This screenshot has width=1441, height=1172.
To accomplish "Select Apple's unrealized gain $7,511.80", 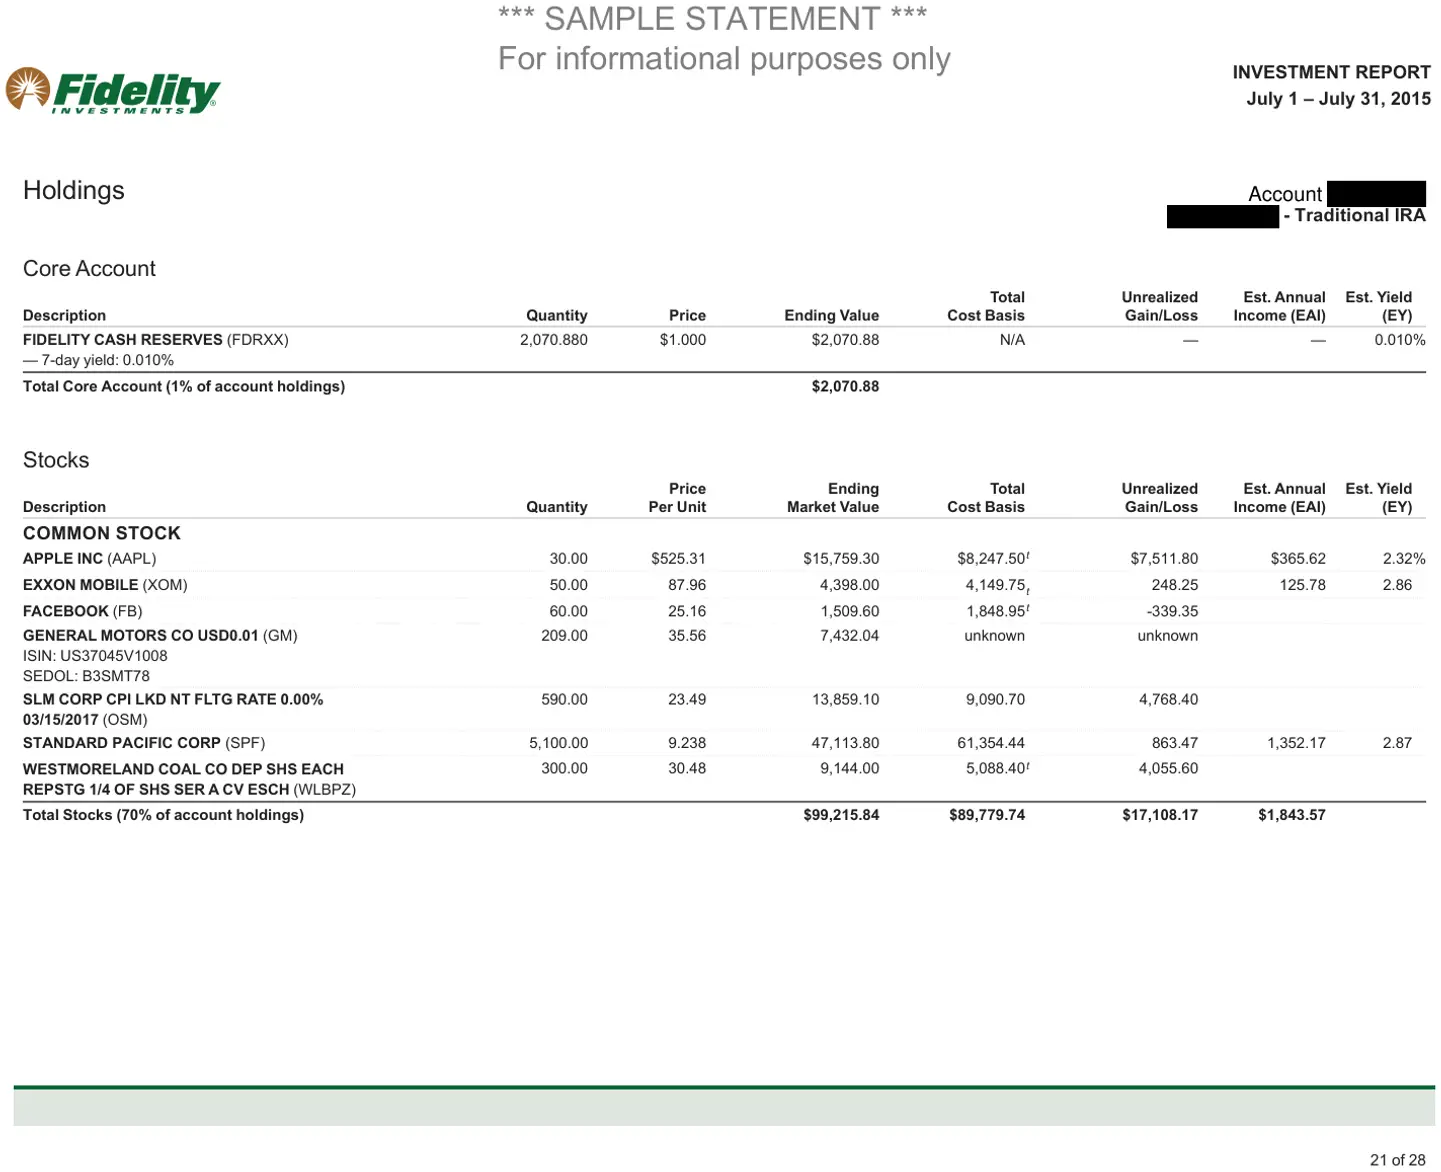I will (x=1164, y=559).
